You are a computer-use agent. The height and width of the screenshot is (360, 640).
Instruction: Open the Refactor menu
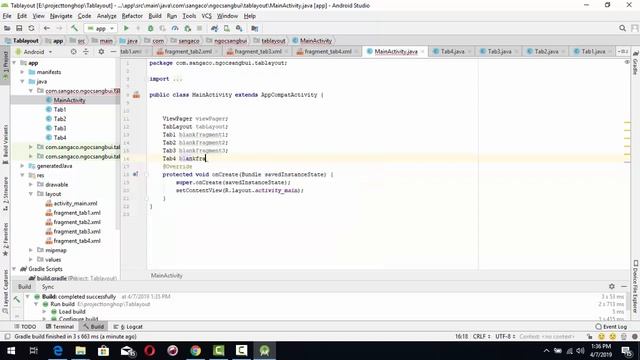(x=132, y=16)
